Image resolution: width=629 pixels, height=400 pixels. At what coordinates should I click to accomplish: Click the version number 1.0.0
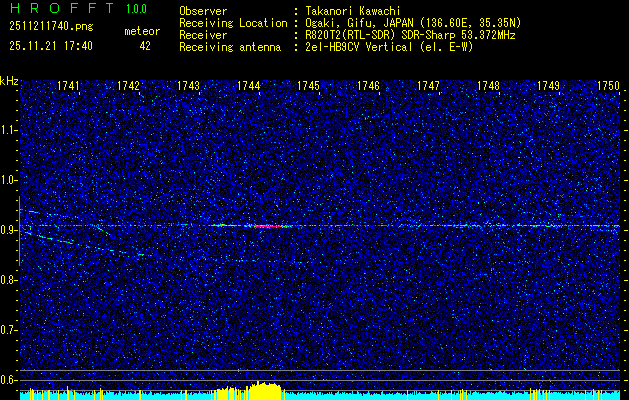pyautogui.click(x=136, y=8)
